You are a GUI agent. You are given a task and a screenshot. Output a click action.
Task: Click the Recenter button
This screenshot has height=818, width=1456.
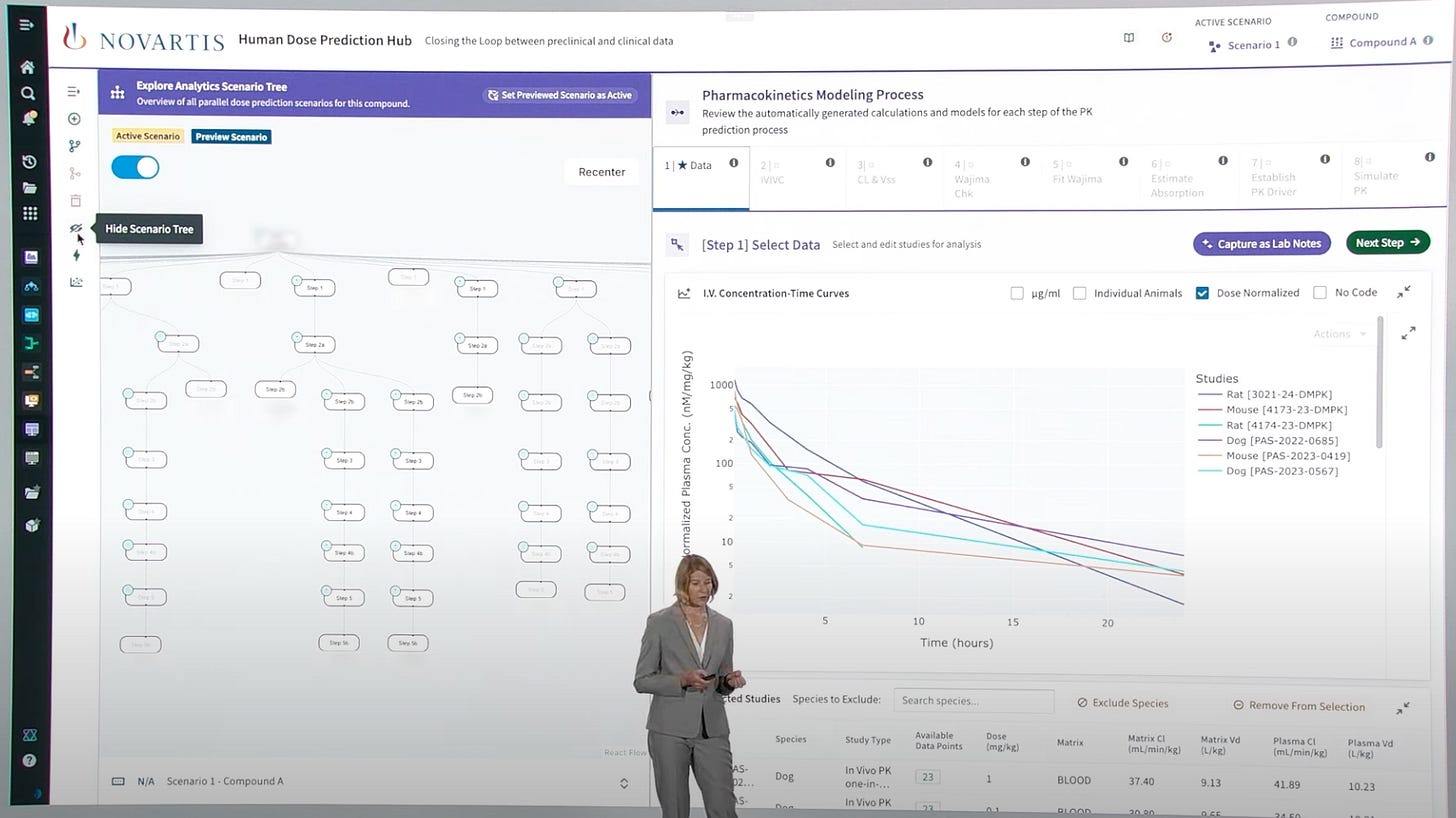(x=601, y=172)
